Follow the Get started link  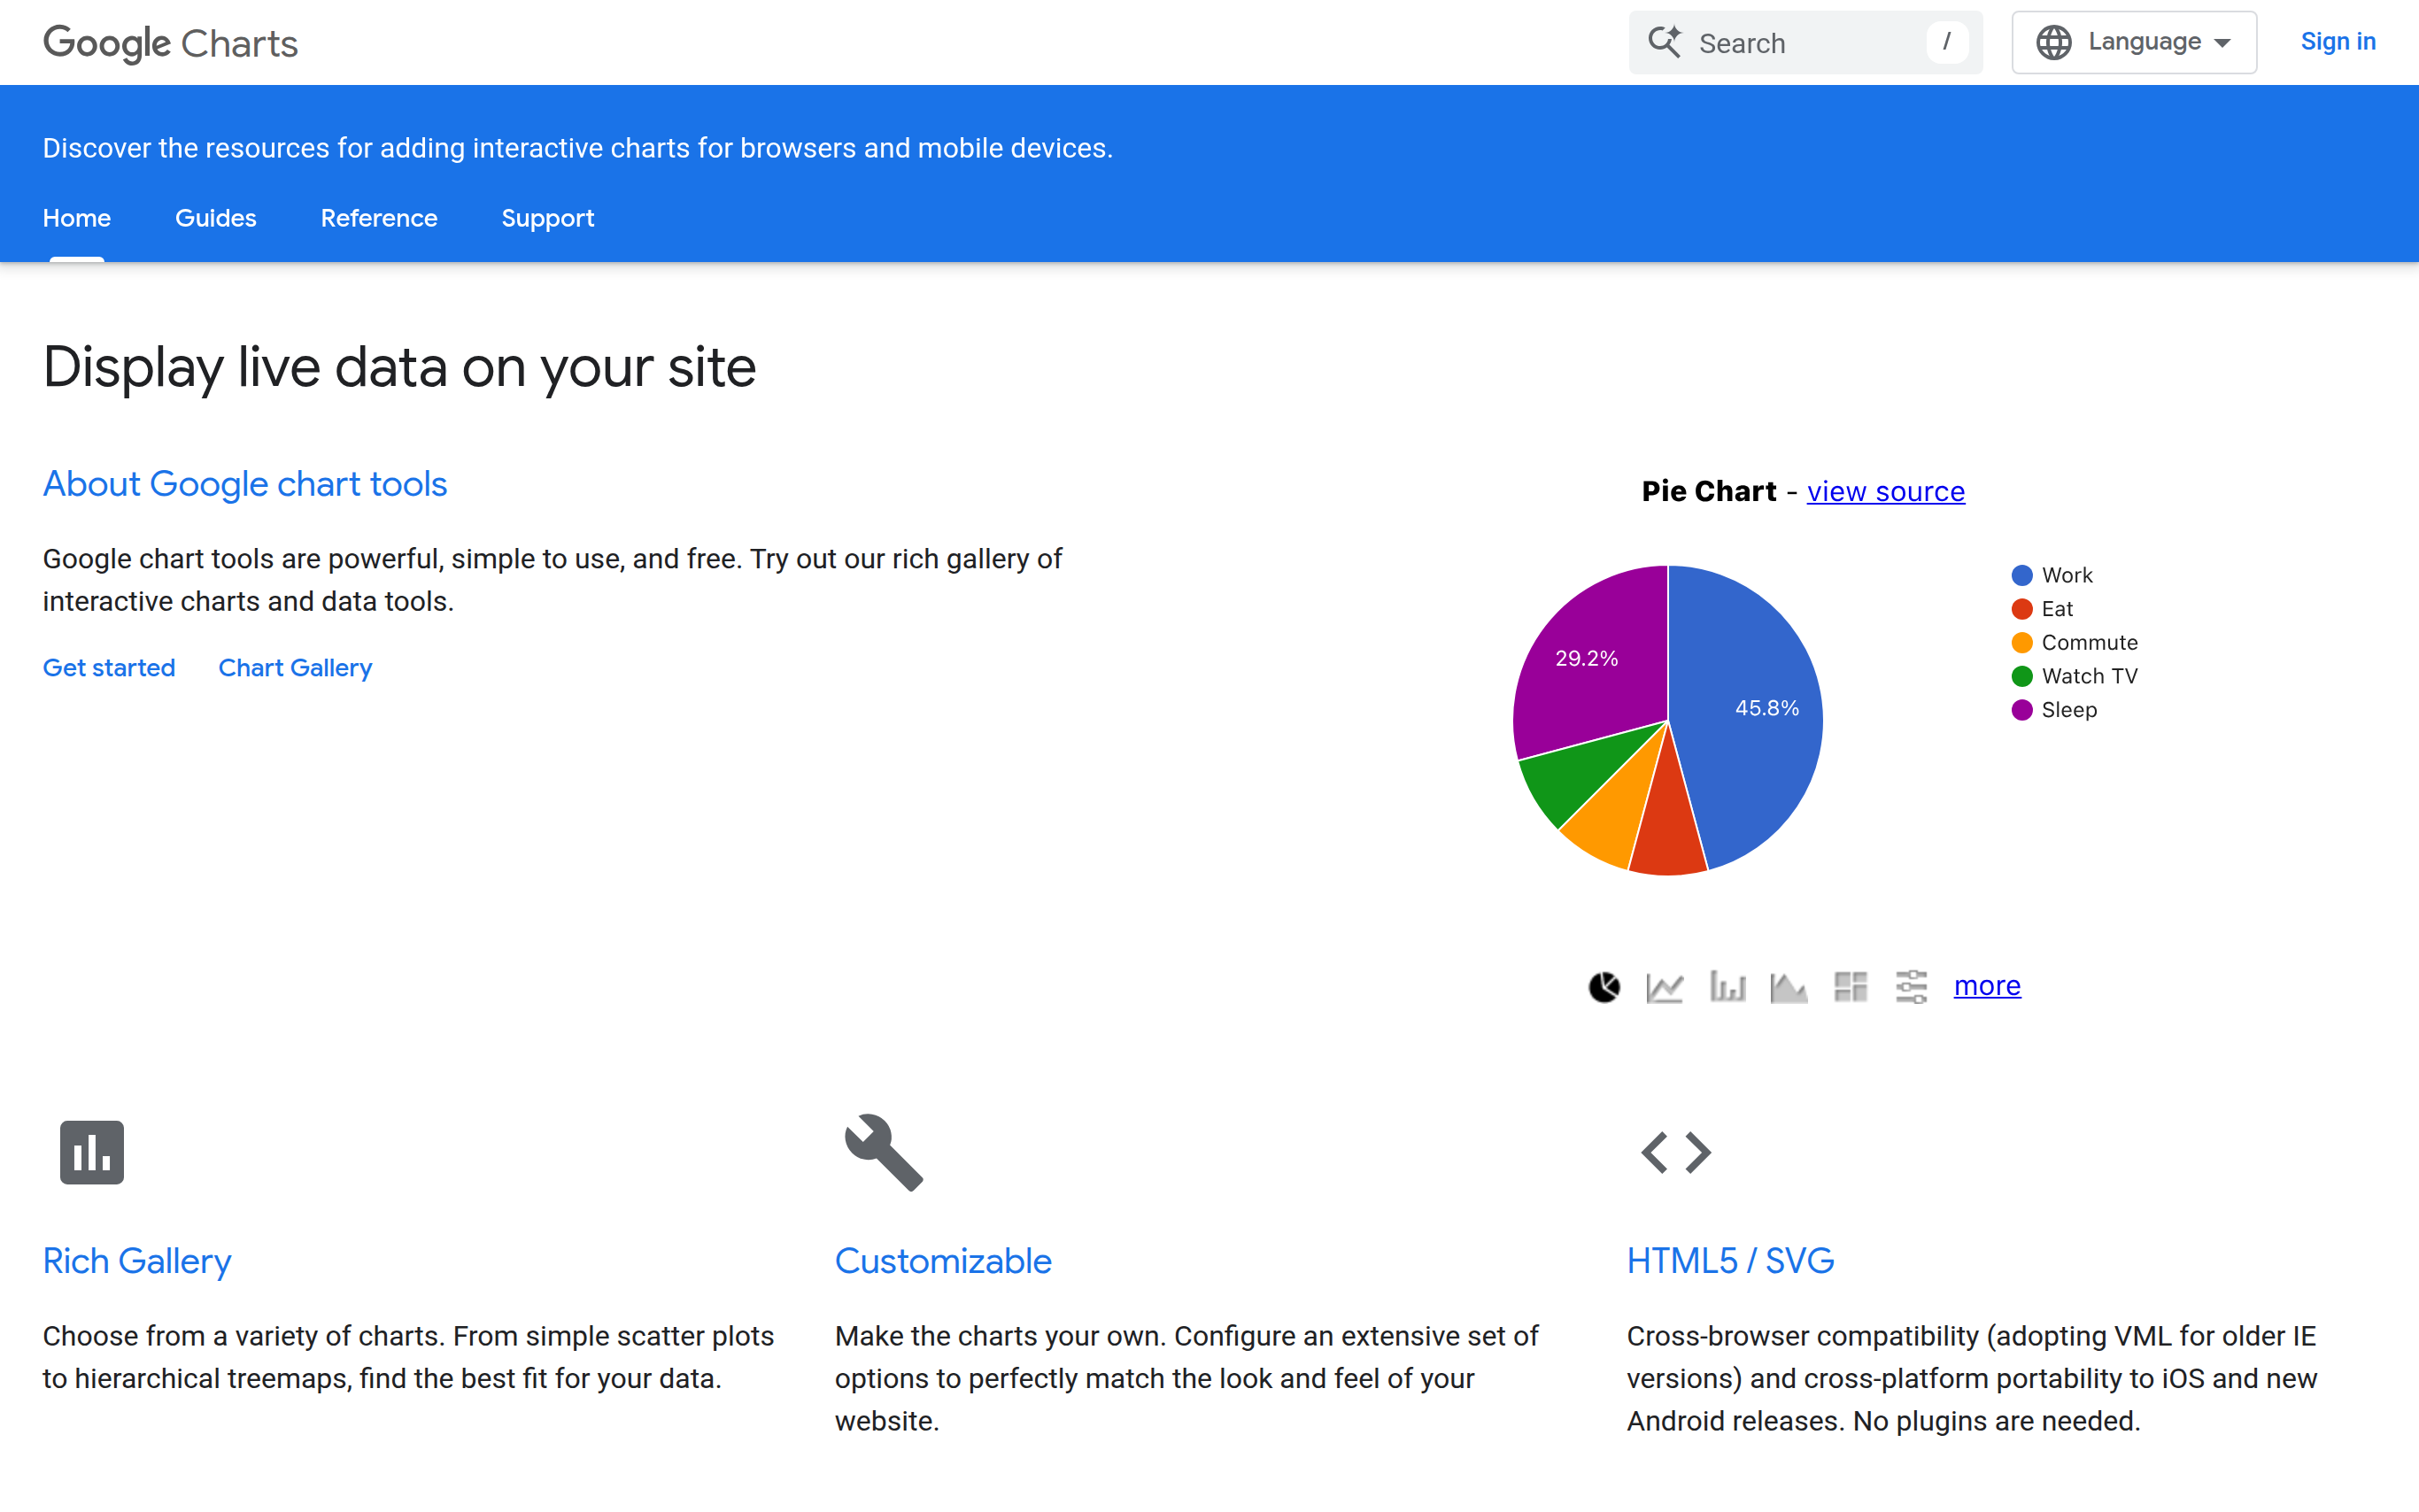point(109,668)
